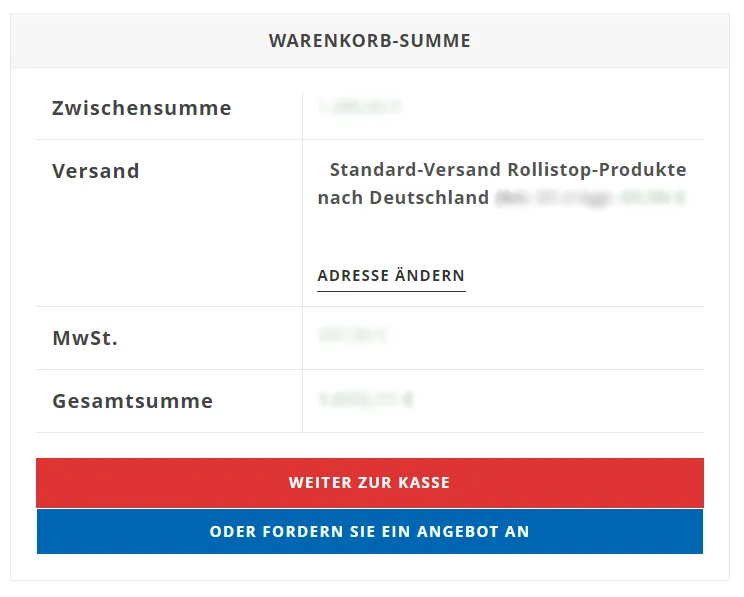Click the blue Angebot request button

click(369, 531)
